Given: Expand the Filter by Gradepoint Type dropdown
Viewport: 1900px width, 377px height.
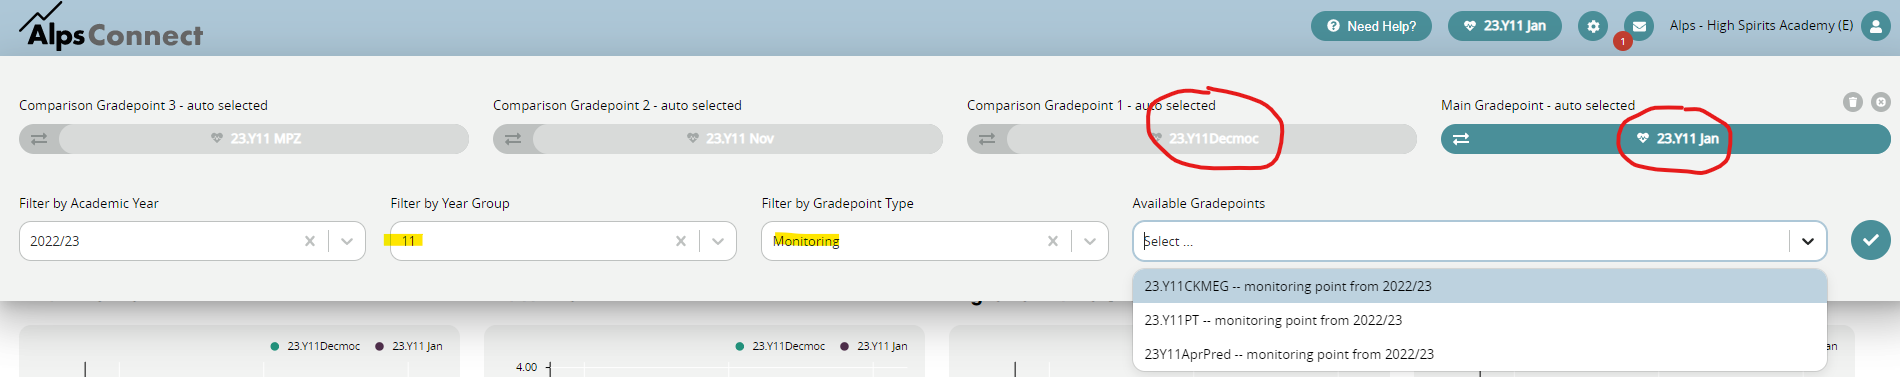Looking at the screenshot, I should click(x=1090, y=241).
